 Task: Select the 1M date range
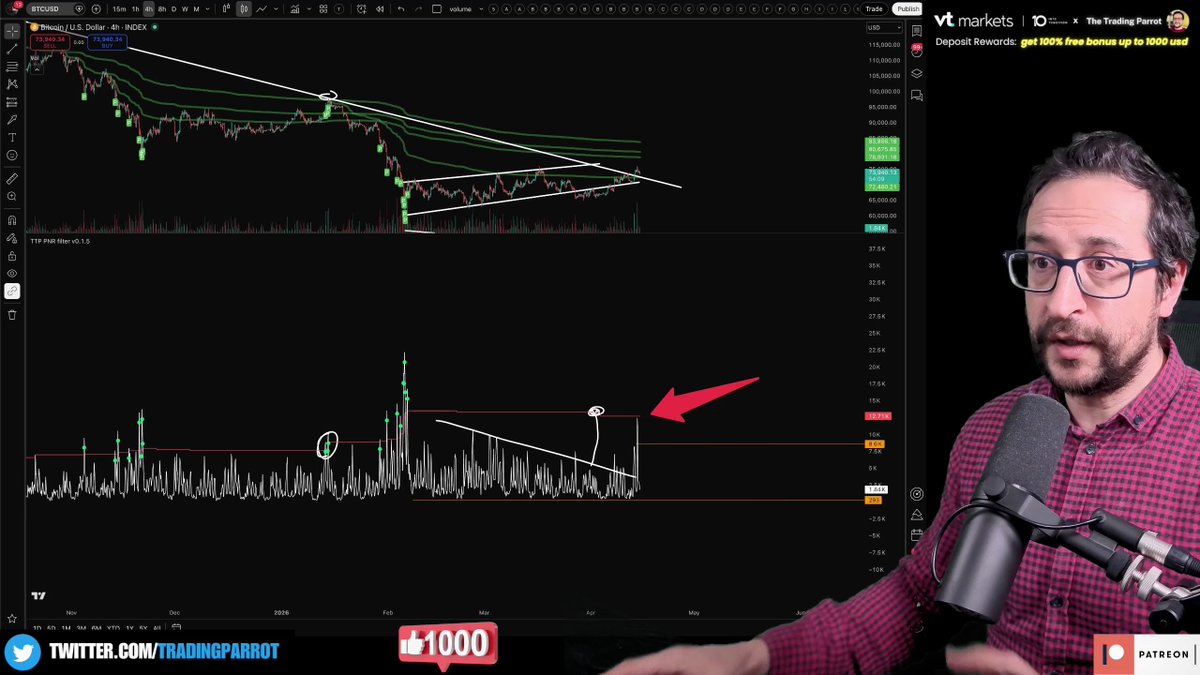[x=66, y=628]
